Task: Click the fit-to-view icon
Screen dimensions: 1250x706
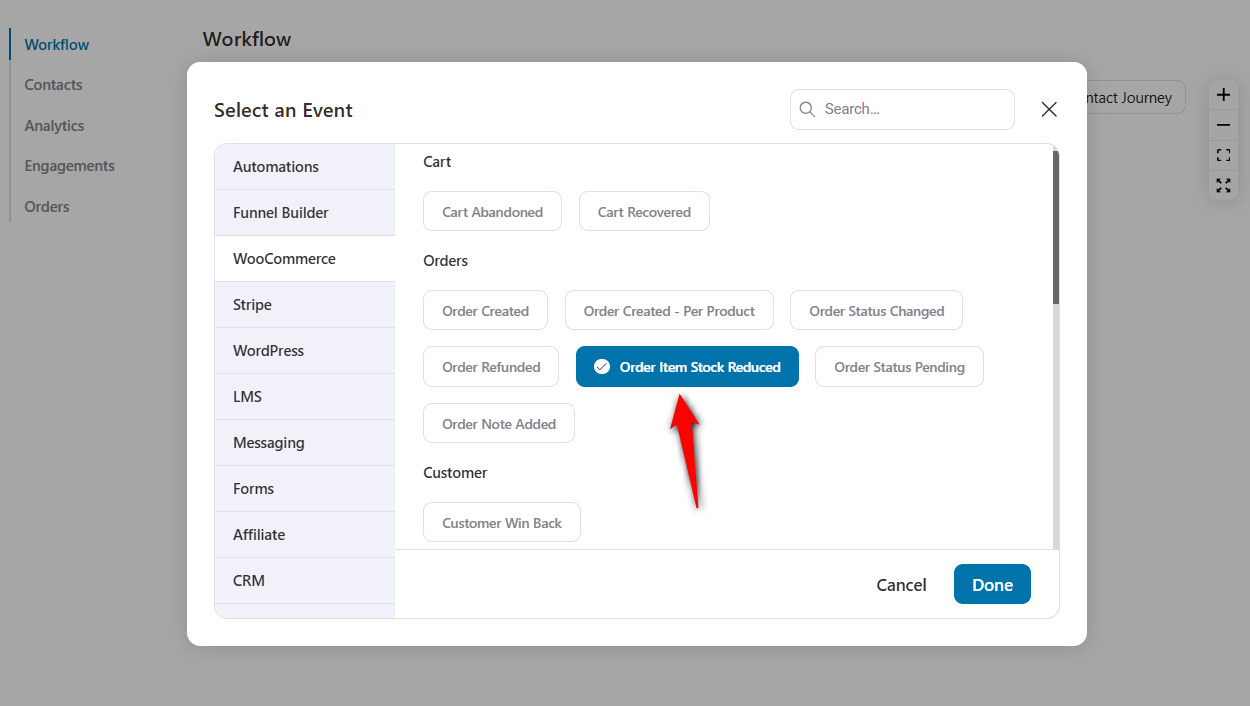Action: [1223, 155]
